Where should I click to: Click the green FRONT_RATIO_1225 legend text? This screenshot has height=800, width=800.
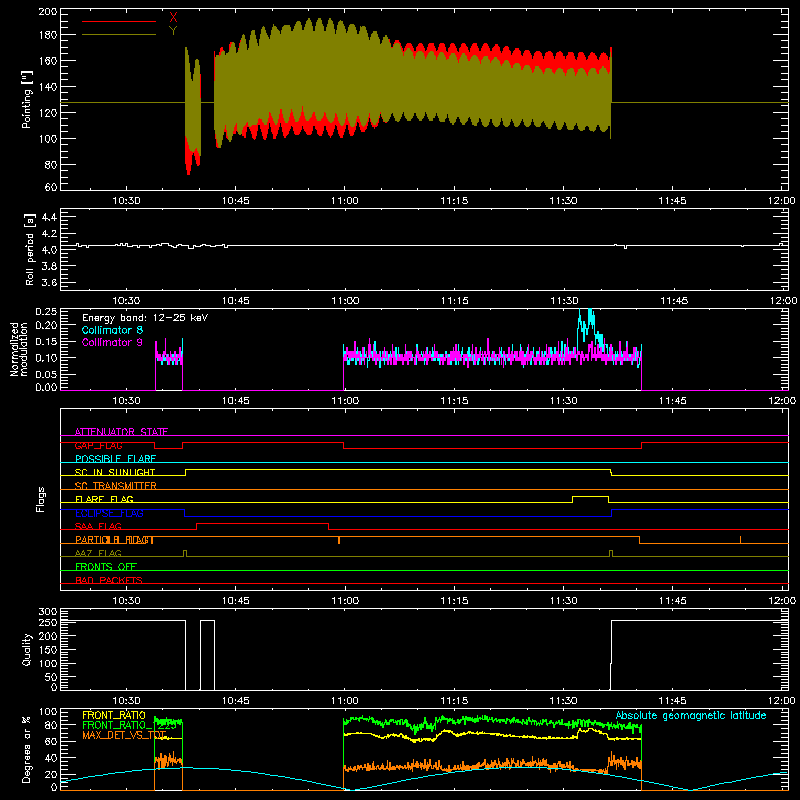(x=129, y=725)
